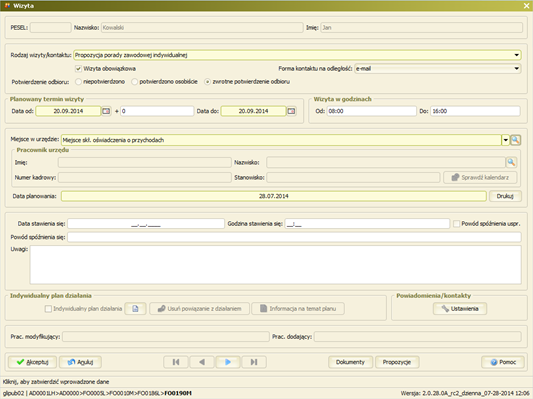Open calendar picker for Data do
Image resolution: width=533 pixels, height=399 pixels.
291,111
